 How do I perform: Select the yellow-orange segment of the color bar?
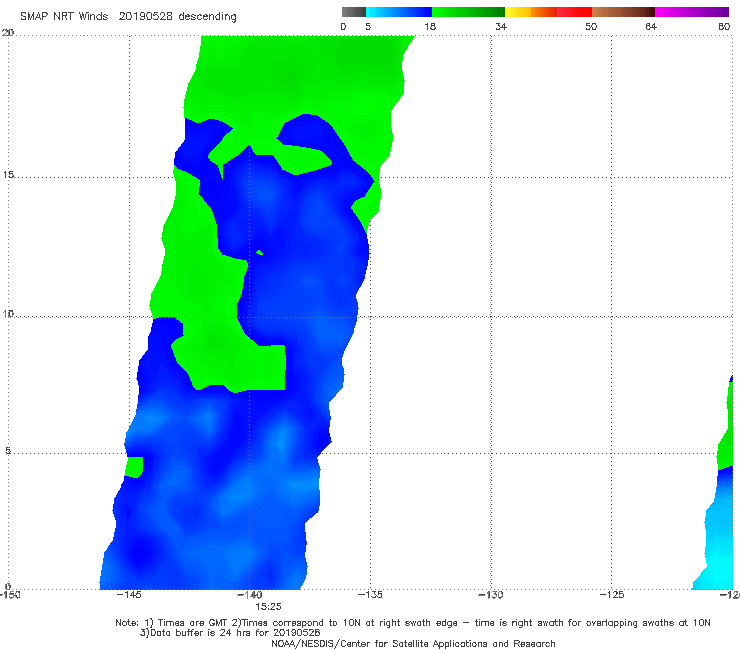click(530, 12)
